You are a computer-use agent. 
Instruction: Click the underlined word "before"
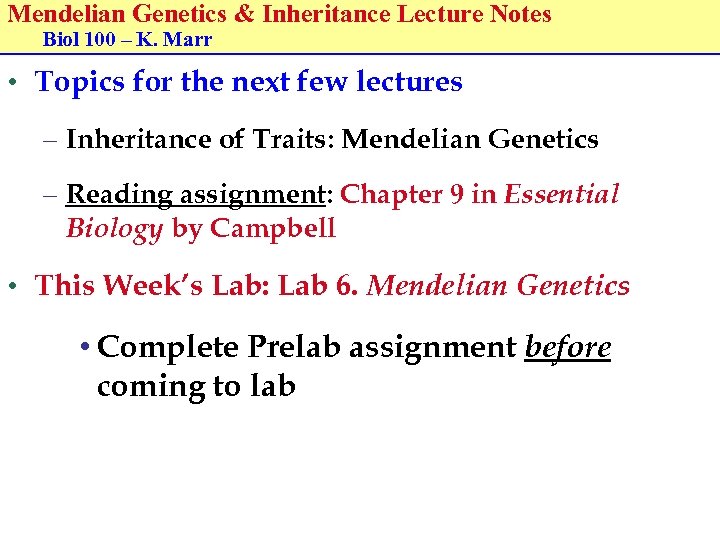[568, 348]
